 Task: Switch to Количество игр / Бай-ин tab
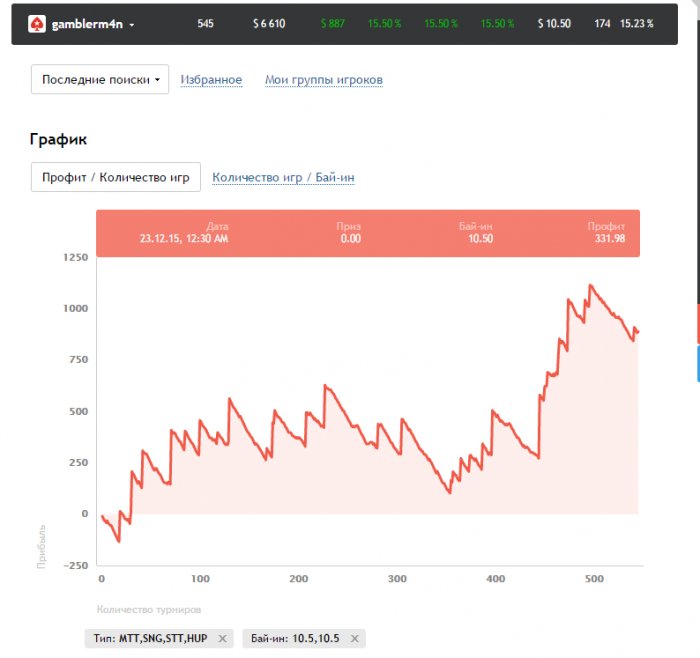[283, 178]
